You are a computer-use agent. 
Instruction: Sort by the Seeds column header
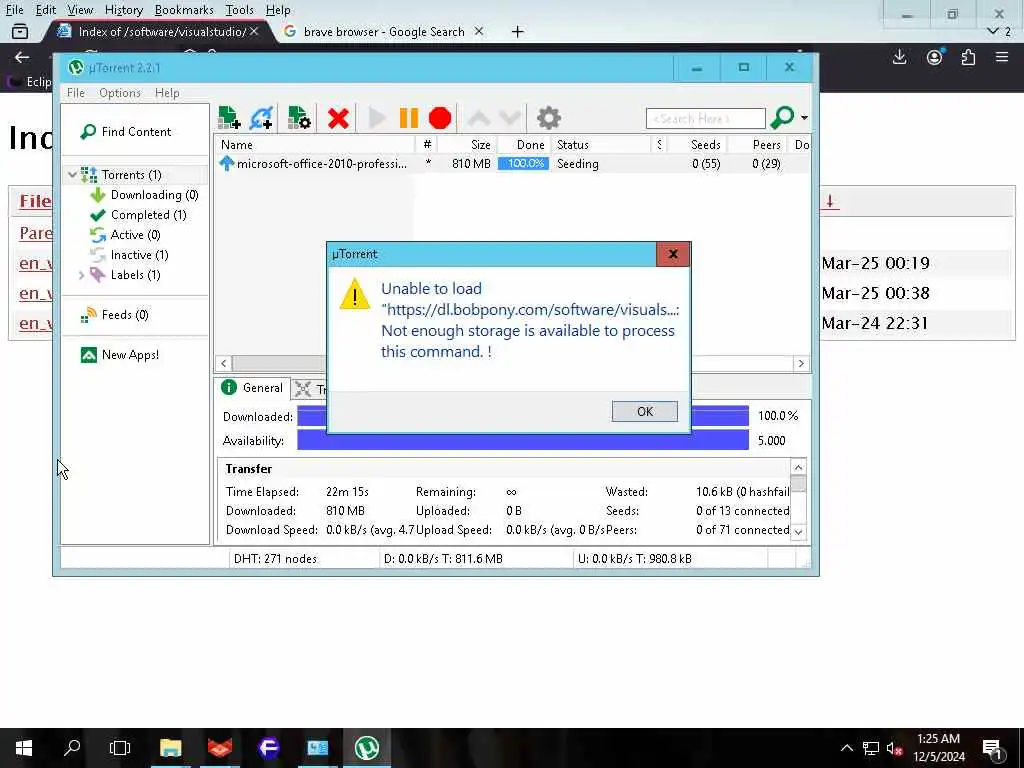[x=696, y=145]
